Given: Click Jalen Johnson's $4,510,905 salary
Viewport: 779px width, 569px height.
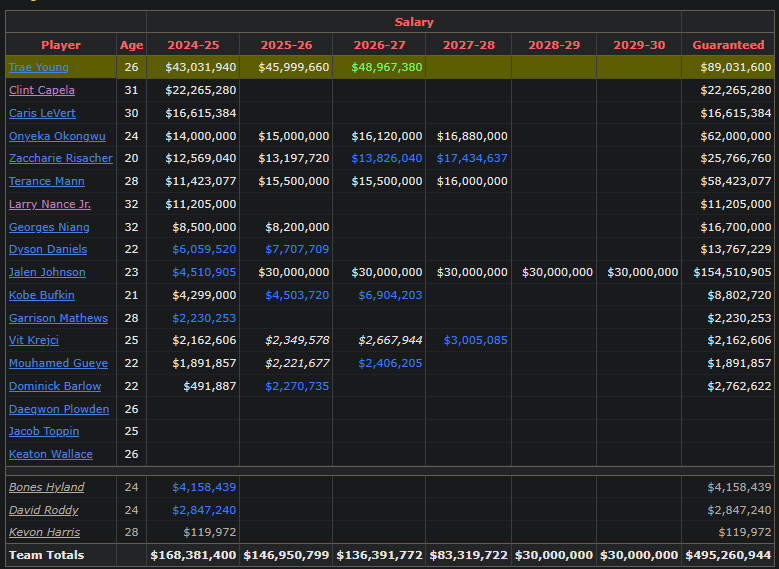Looking at the screenshot, I should point(204,272).
